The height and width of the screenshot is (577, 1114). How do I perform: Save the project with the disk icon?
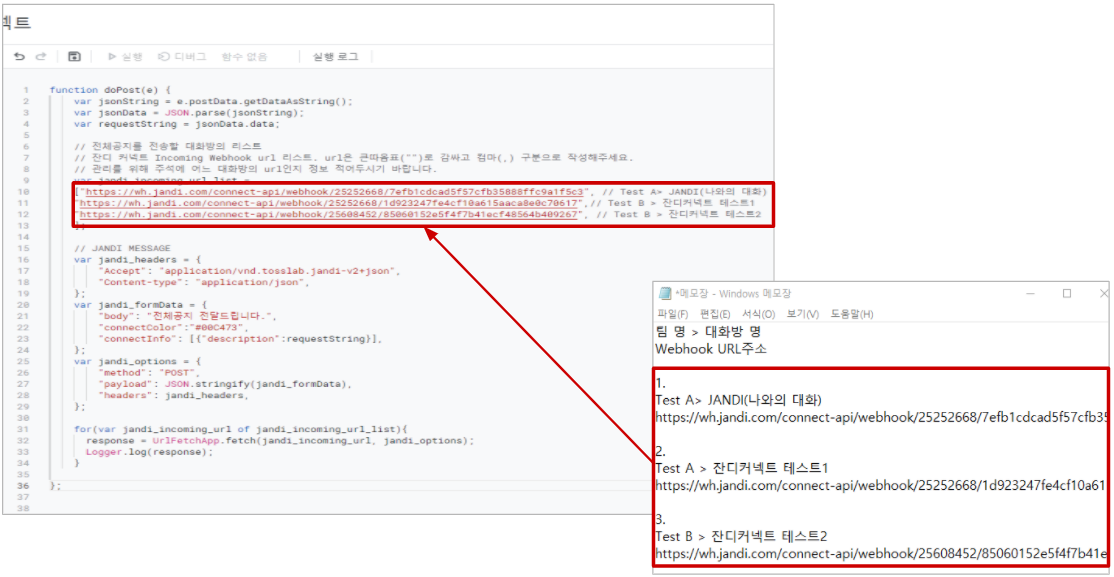74,57
